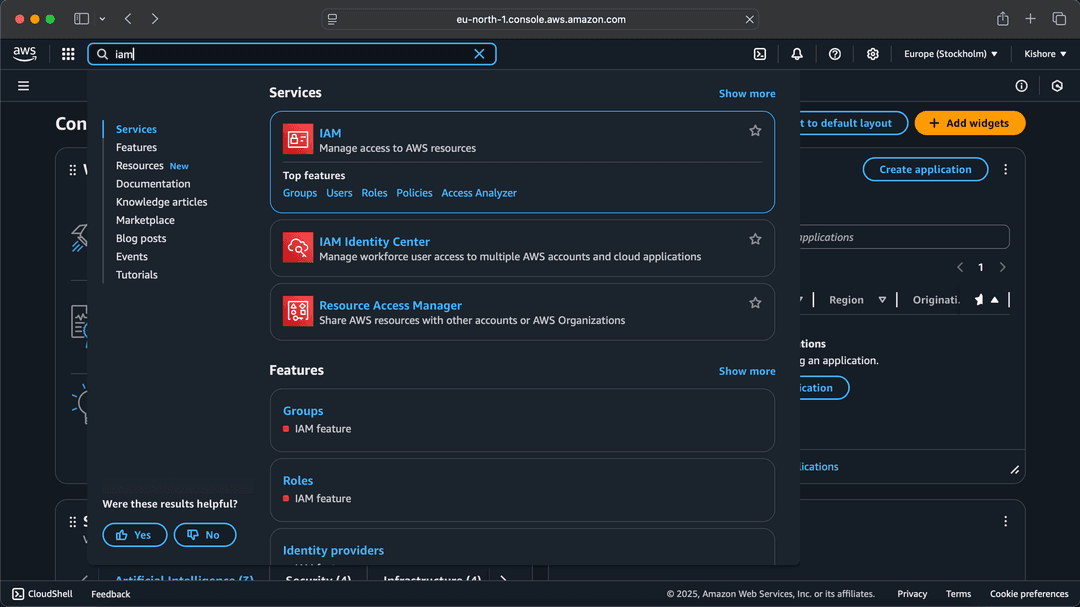Viewport: 1080px width, 607px height.
Task: Star the IAM Identity Center service
Action: pyautogui.click(x=755, y=240)
